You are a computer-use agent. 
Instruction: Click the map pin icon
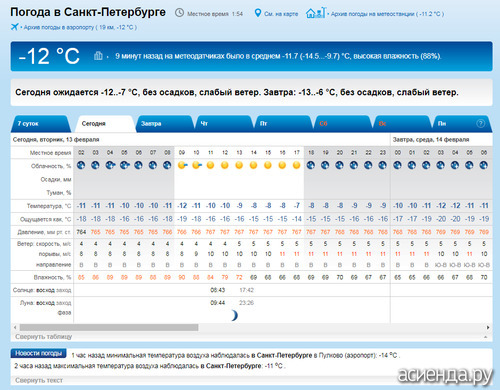[258, 13]
